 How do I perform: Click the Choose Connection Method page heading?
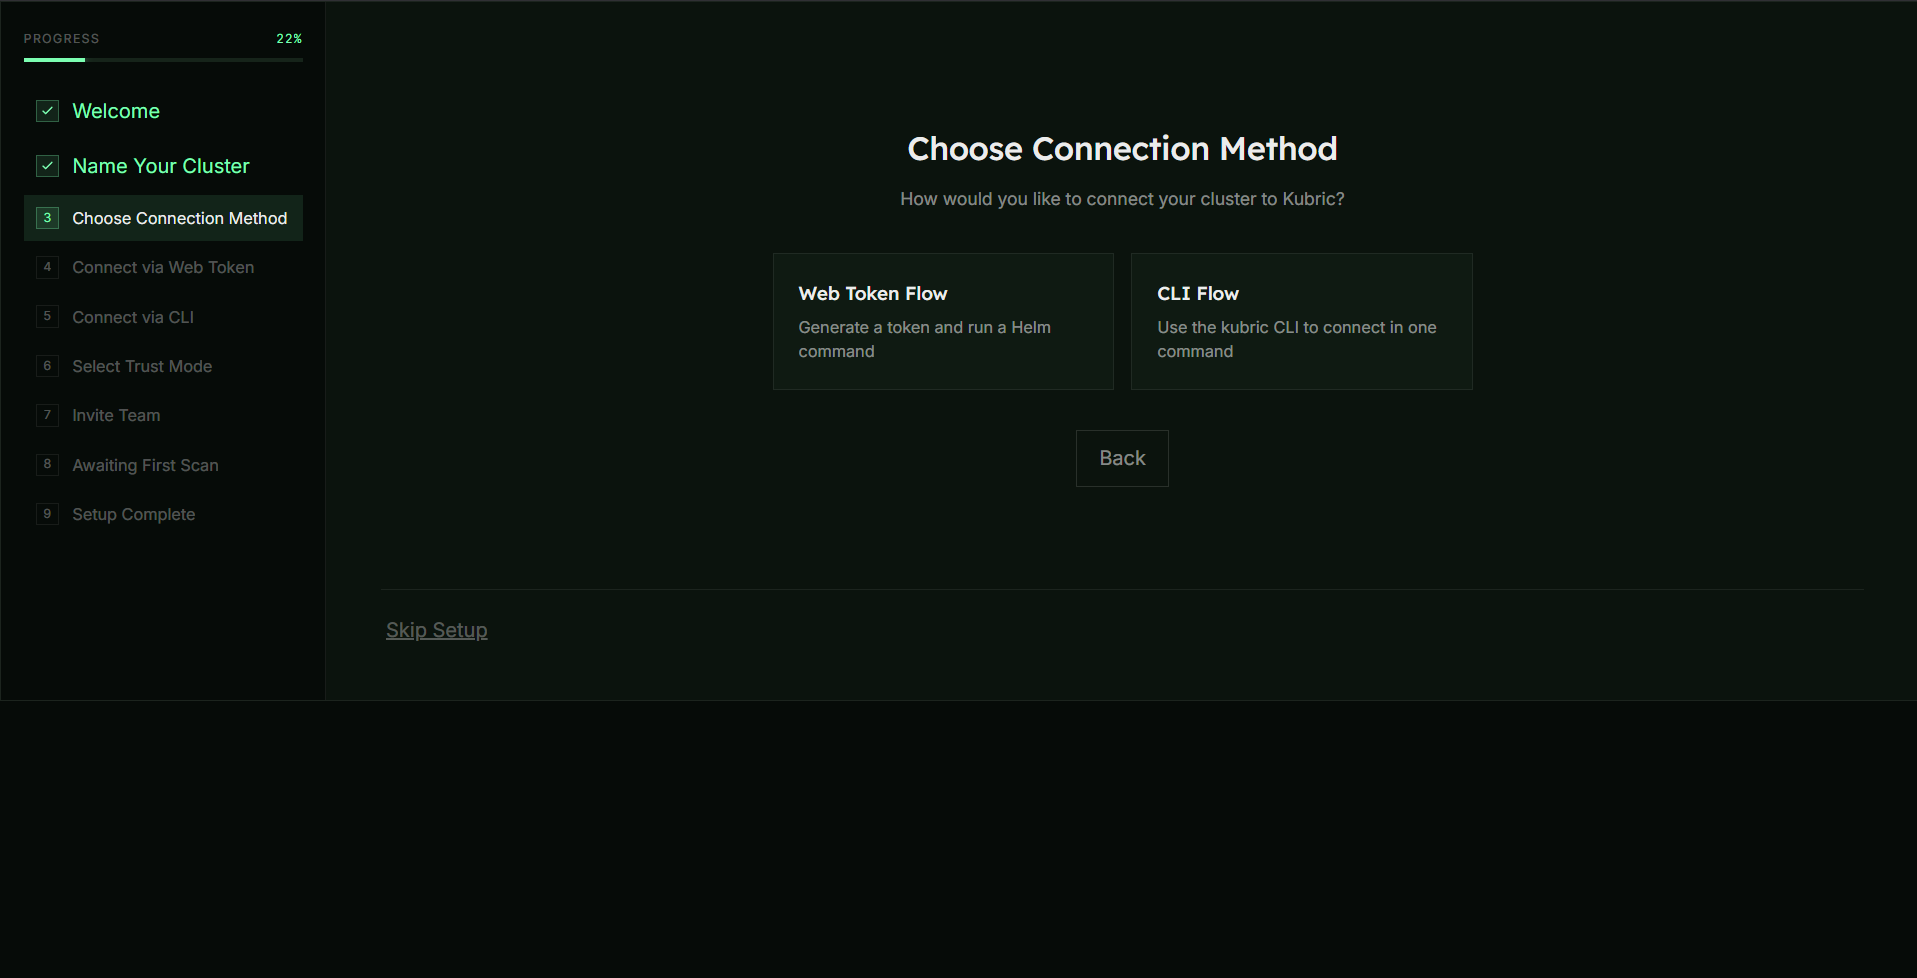click(1122, 149)
